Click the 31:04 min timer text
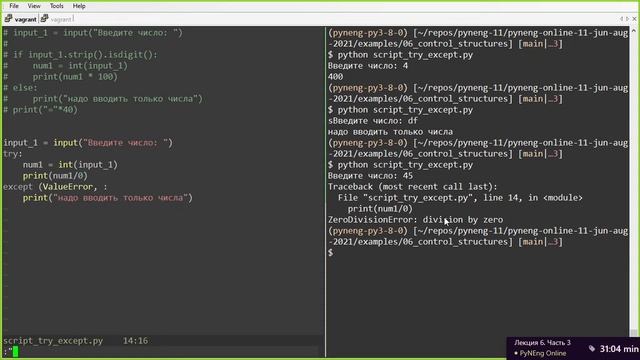This screenshot has height=360, width=640. point(619,349)
